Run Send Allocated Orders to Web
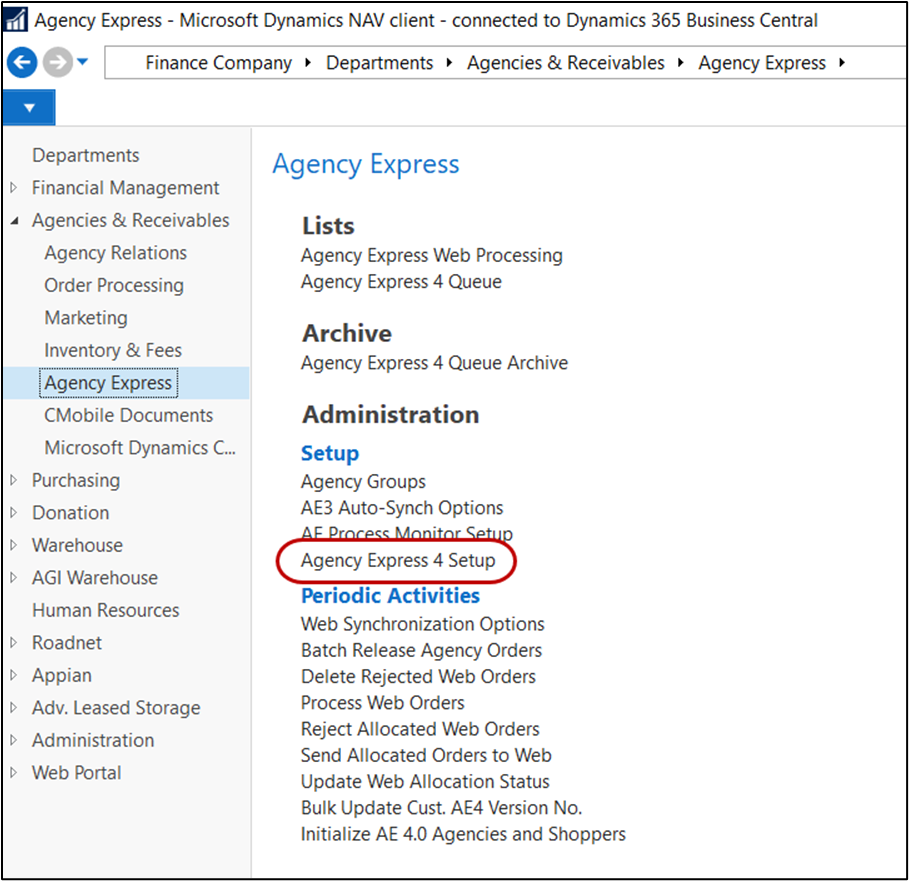909x881 pixels. [426, 755]
